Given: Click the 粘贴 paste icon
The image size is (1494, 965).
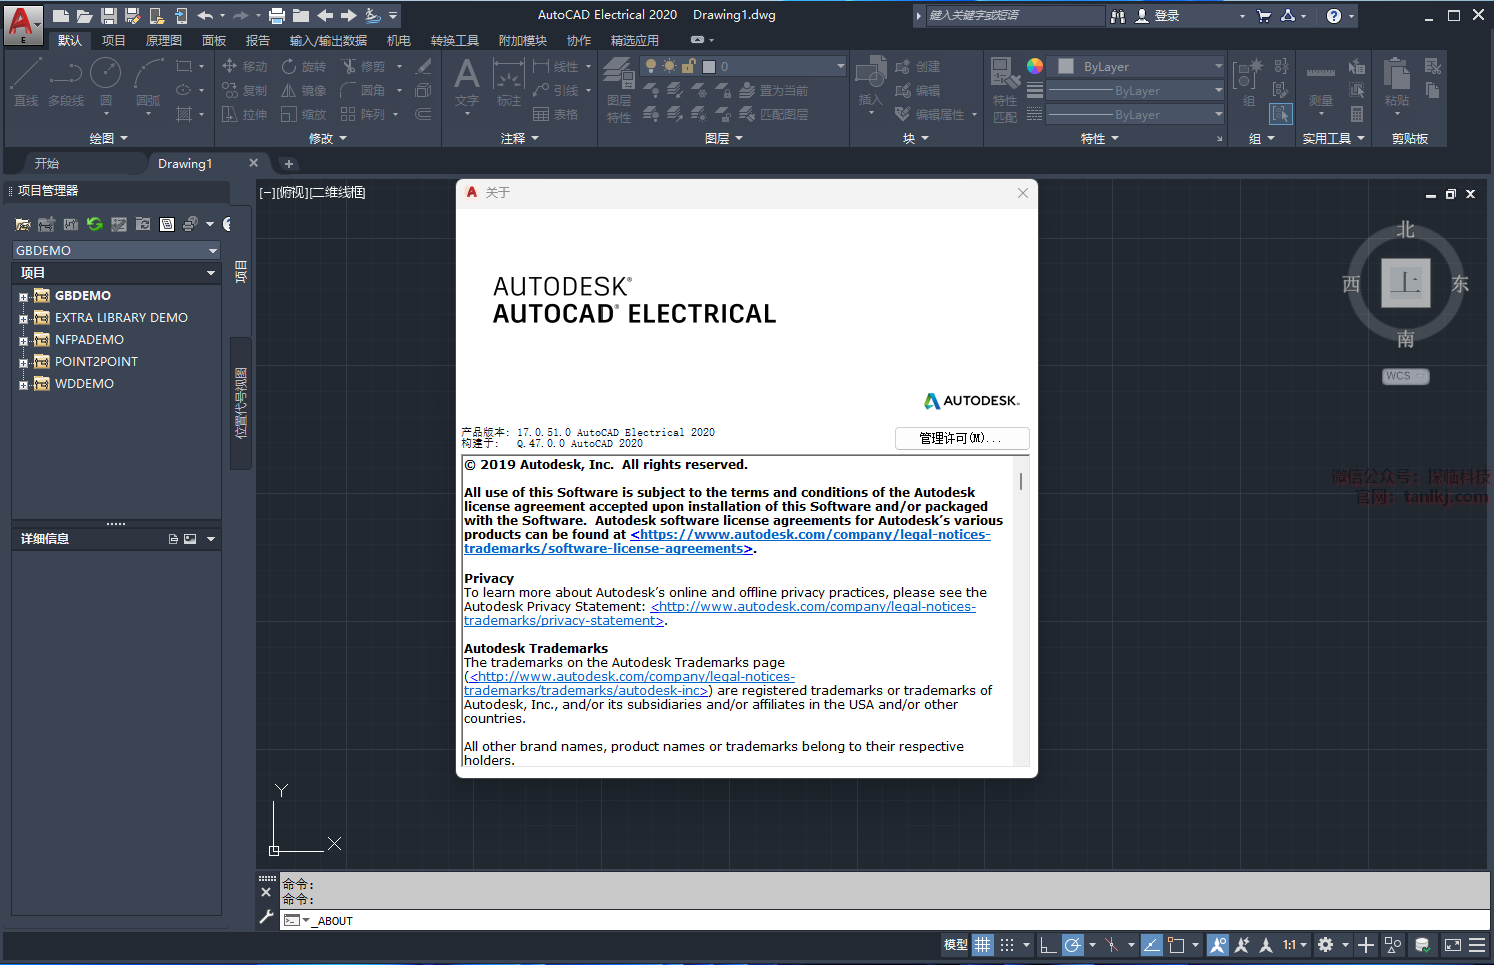Looking at the screenshot, I should pyautogui.click(x=1397, y=80).
